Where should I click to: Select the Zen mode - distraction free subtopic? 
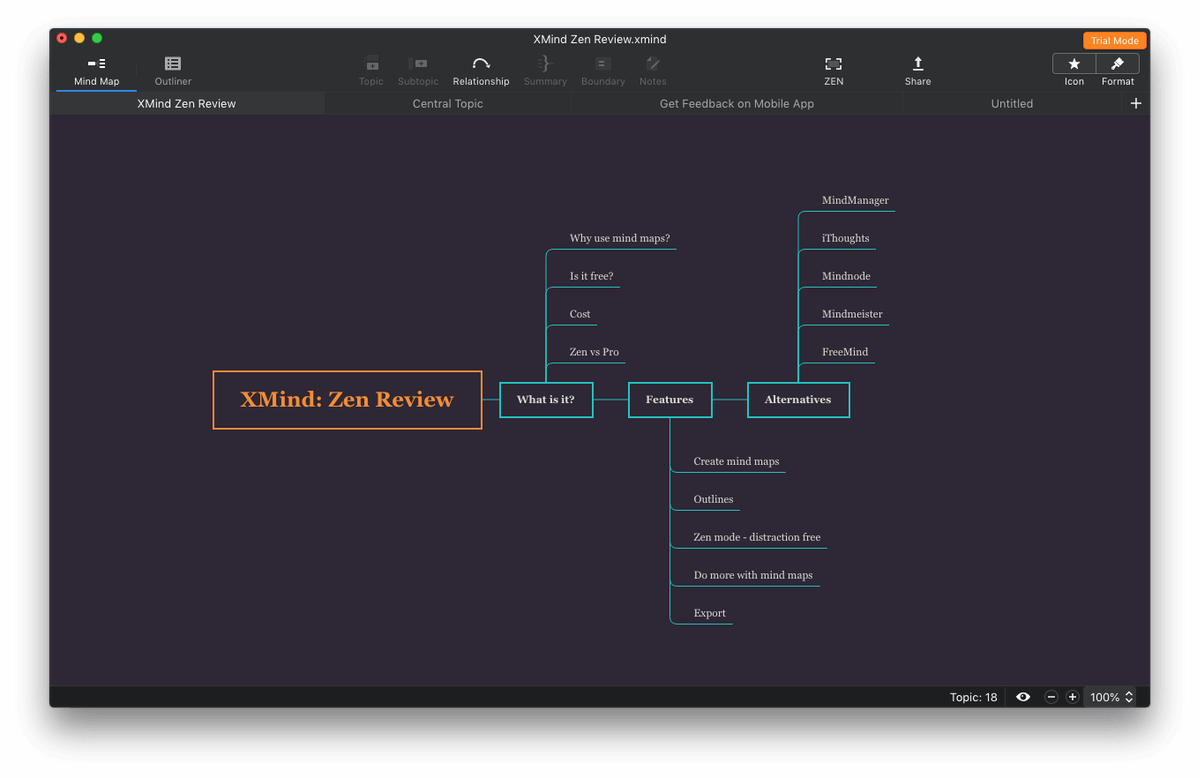[756, 537]
